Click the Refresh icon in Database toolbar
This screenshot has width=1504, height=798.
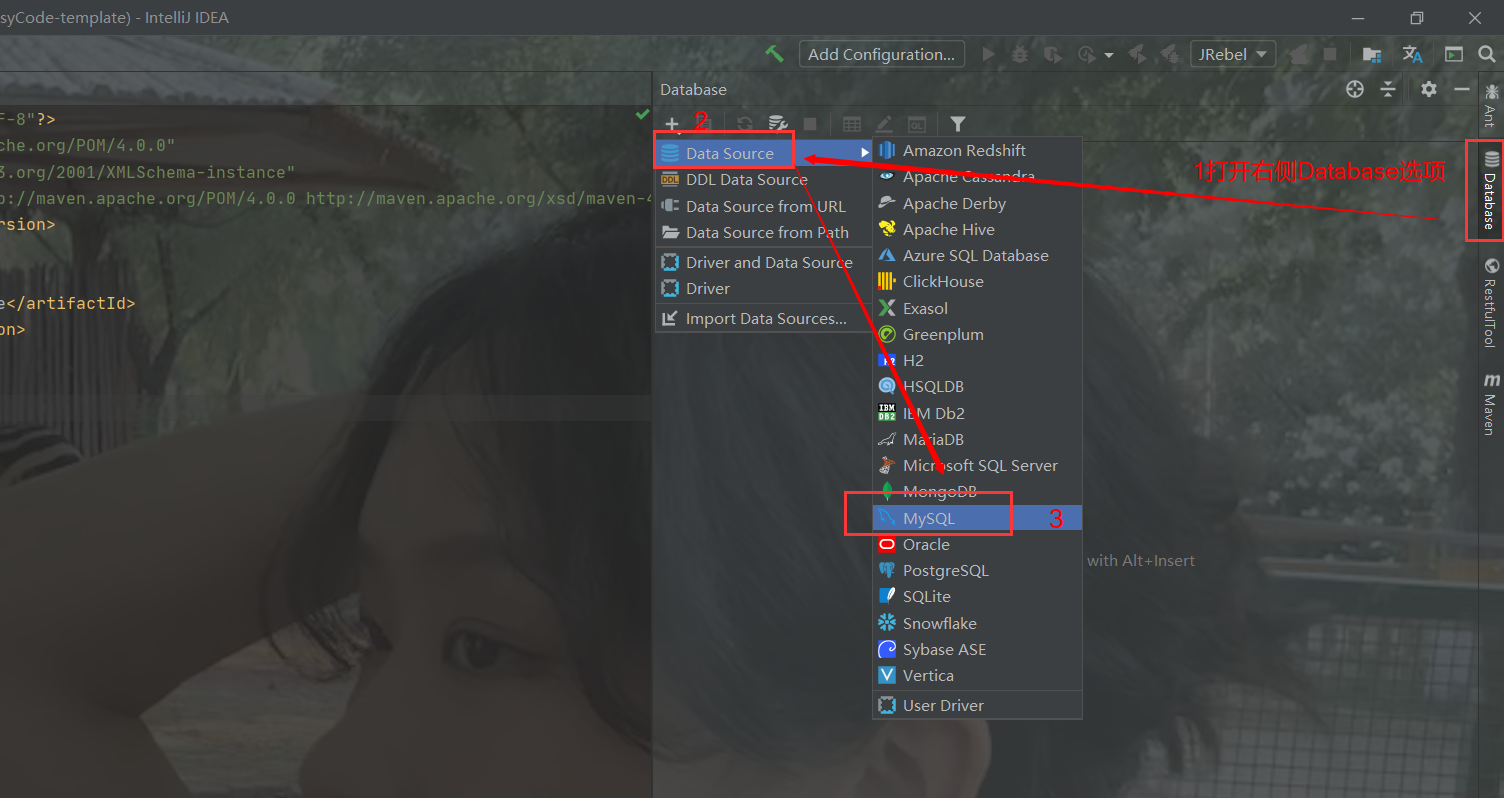click(x=745, y=124)
